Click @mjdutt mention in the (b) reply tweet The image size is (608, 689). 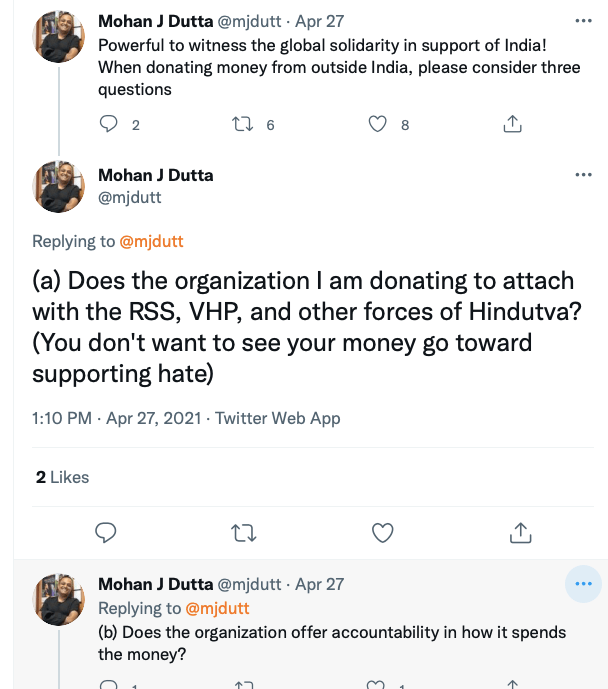217,608
